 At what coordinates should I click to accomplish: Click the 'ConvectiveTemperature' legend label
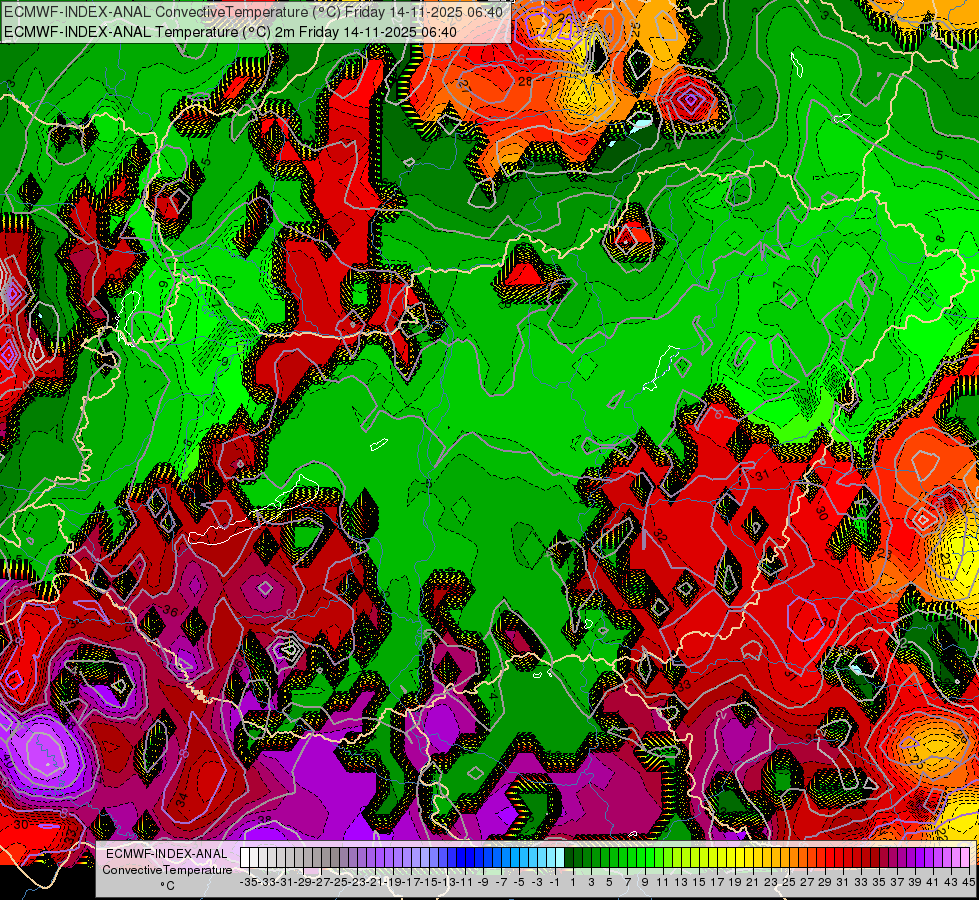coord(167,870)
